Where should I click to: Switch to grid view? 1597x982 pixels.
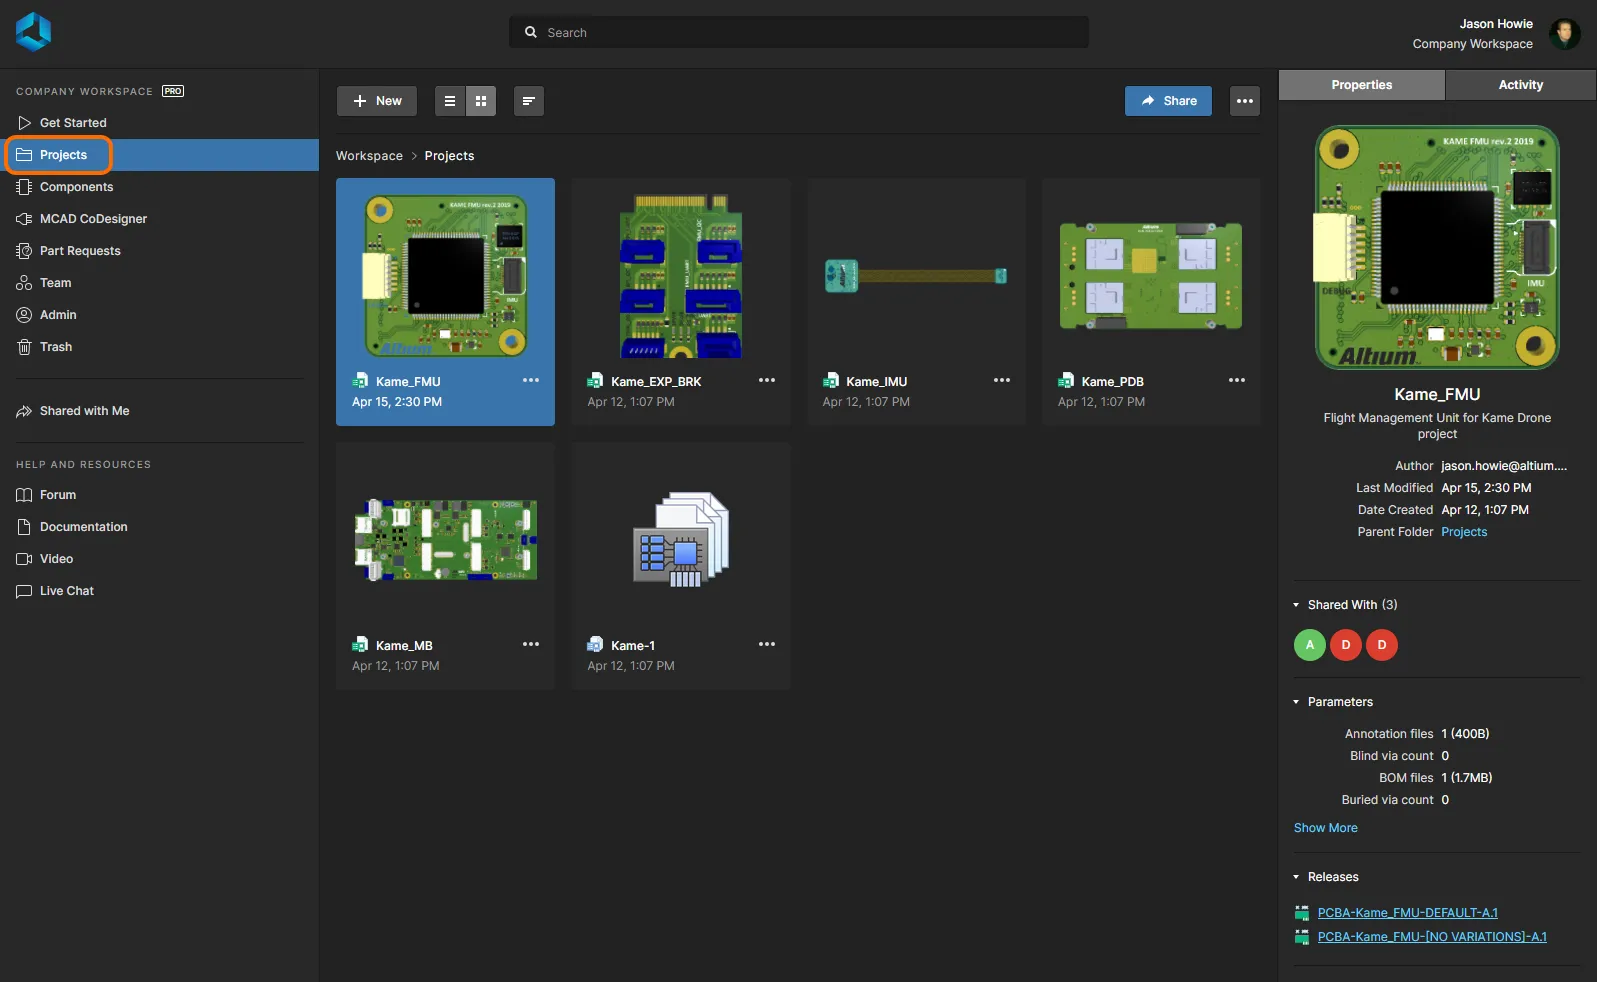[481, 101]
